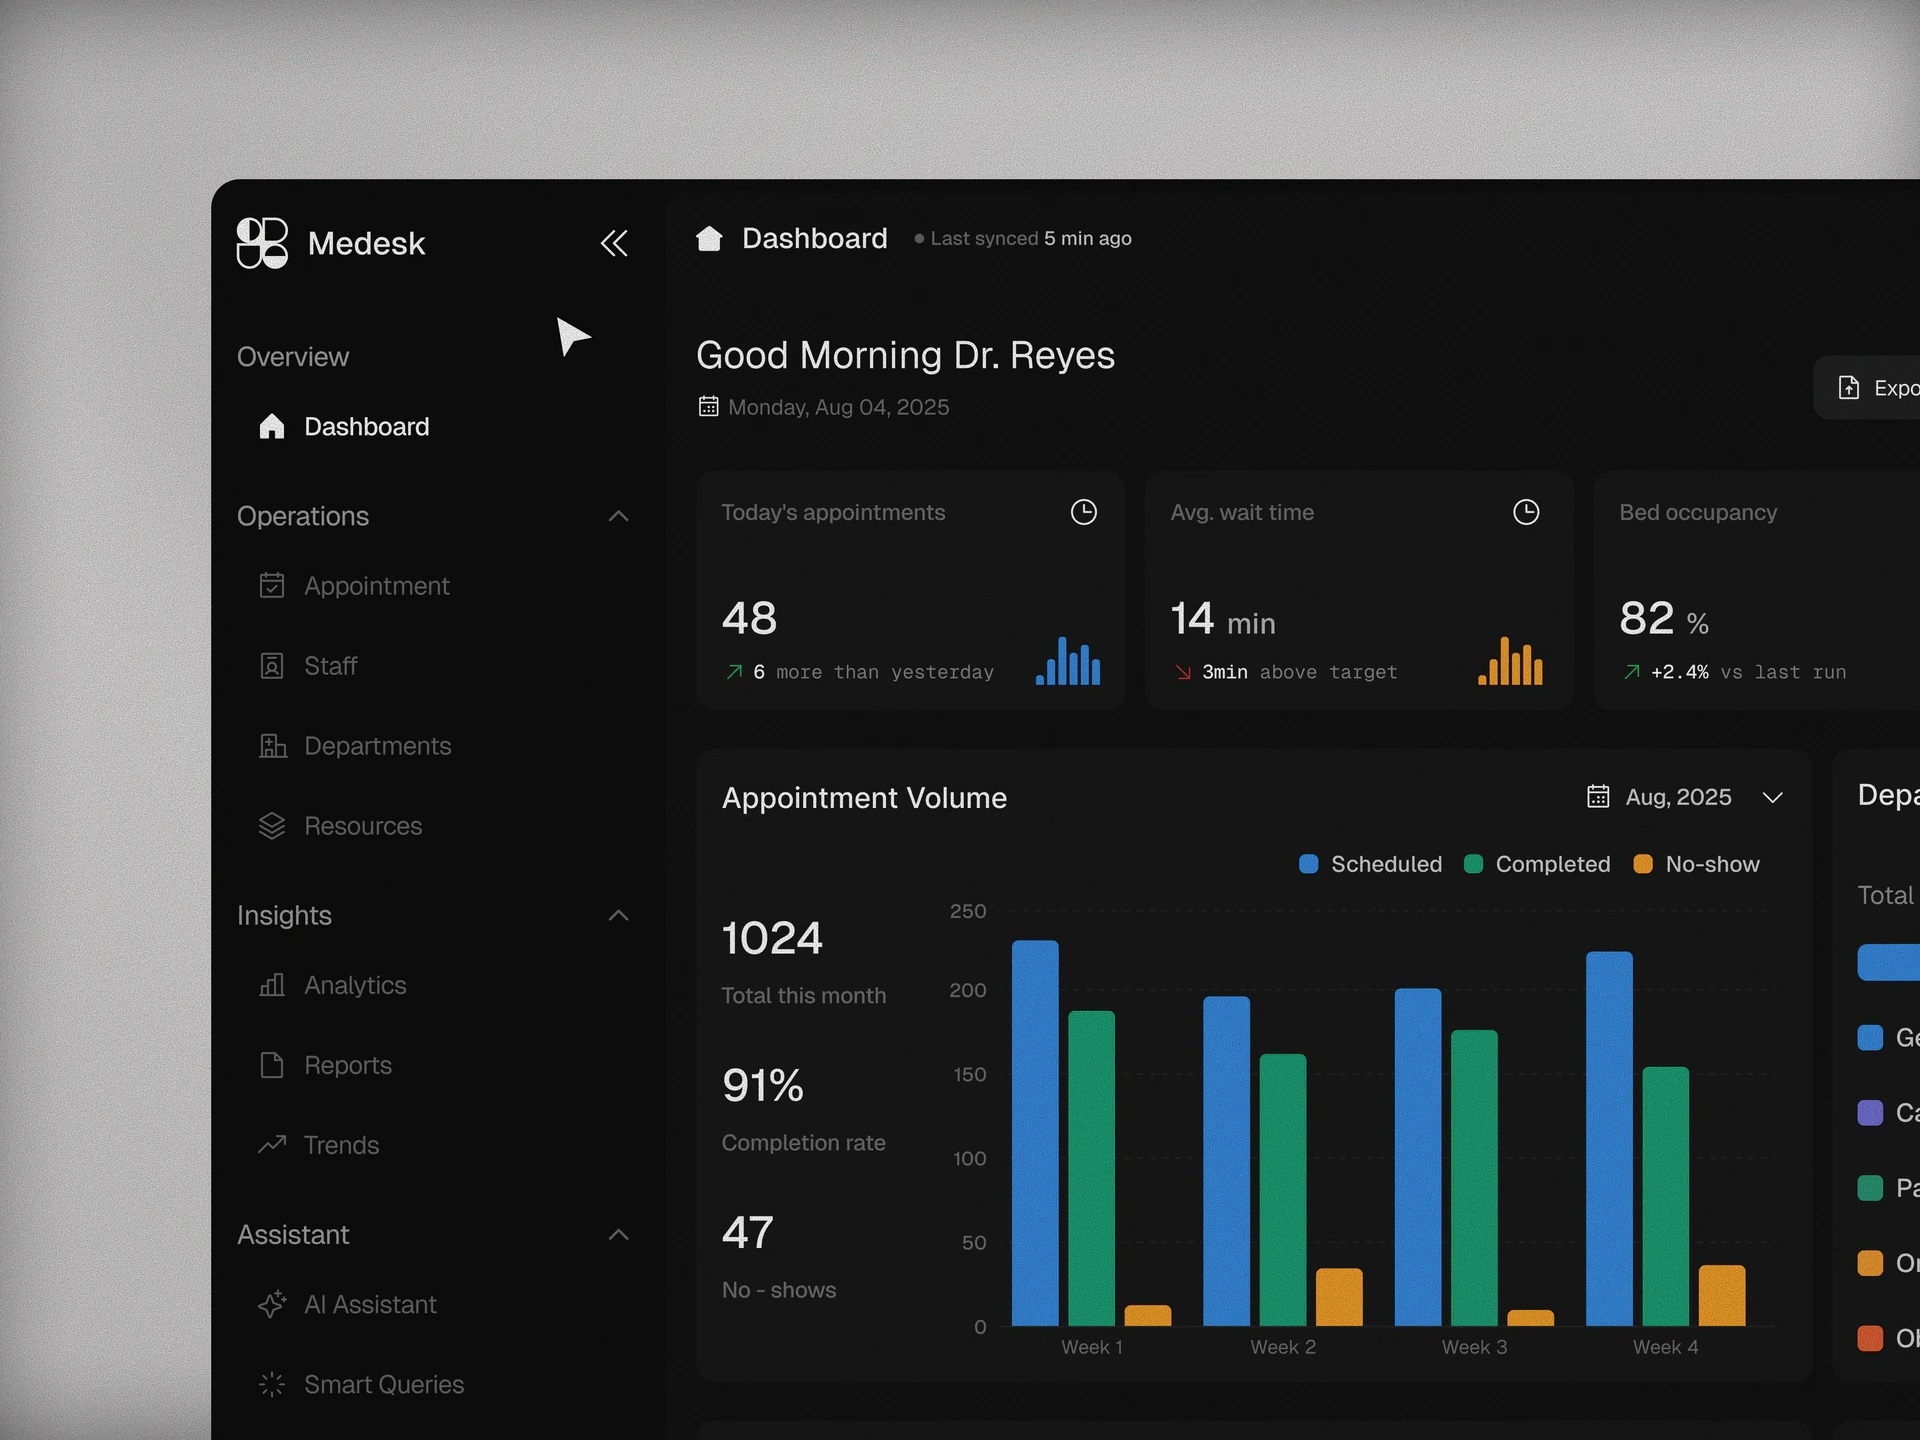Open the Smart Queries link
The width and height of the screenshot is (1920, 1440).
click(x=361, y=1384)
